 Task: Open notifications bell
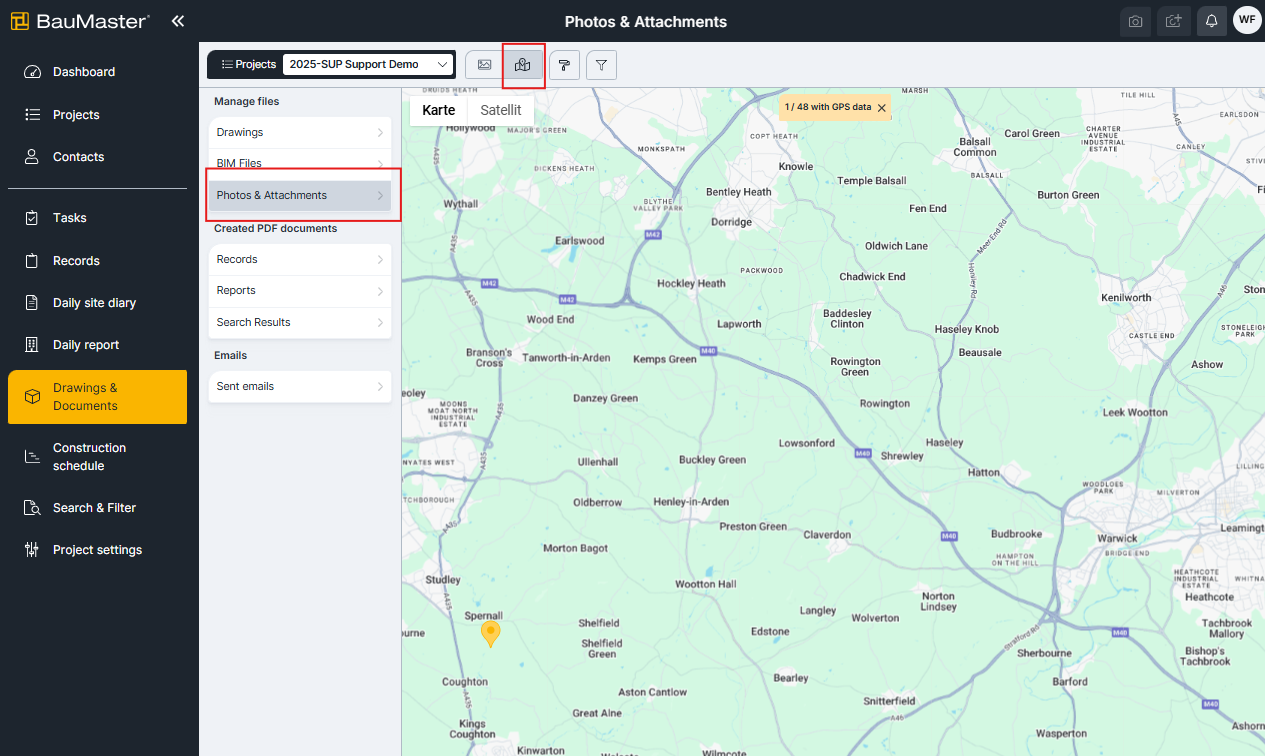point(1211,21)
